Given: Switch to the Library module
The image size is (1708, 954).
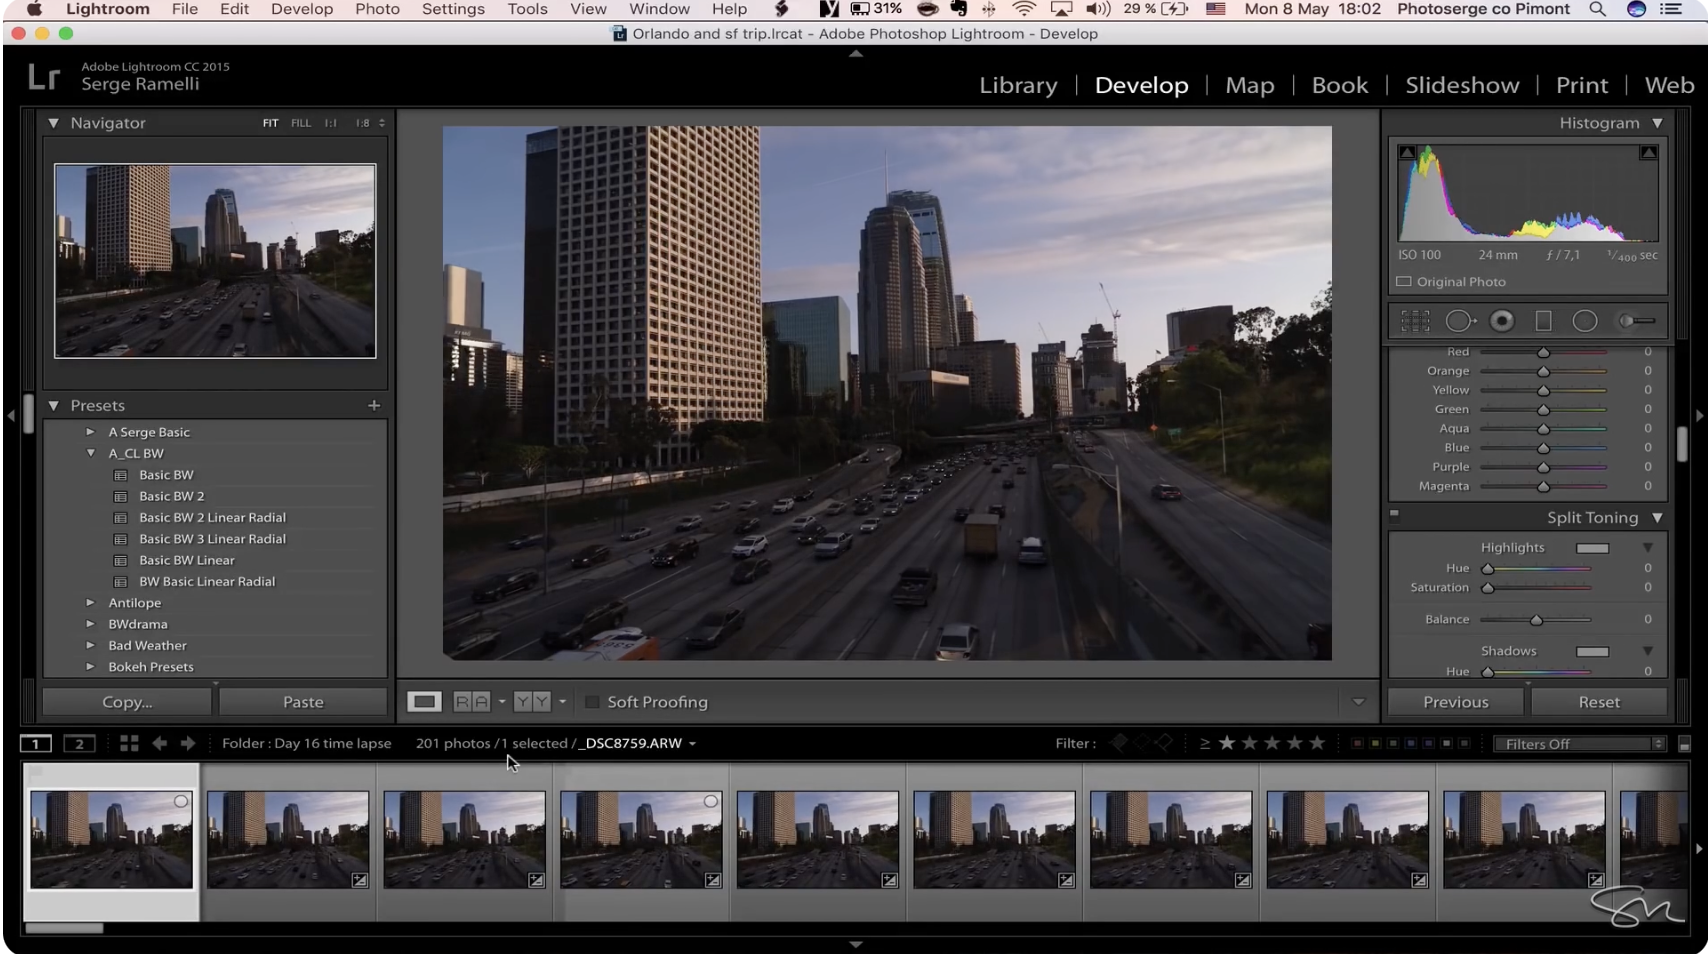Looking at the screenshot, I should click(x=1018, y=85).
